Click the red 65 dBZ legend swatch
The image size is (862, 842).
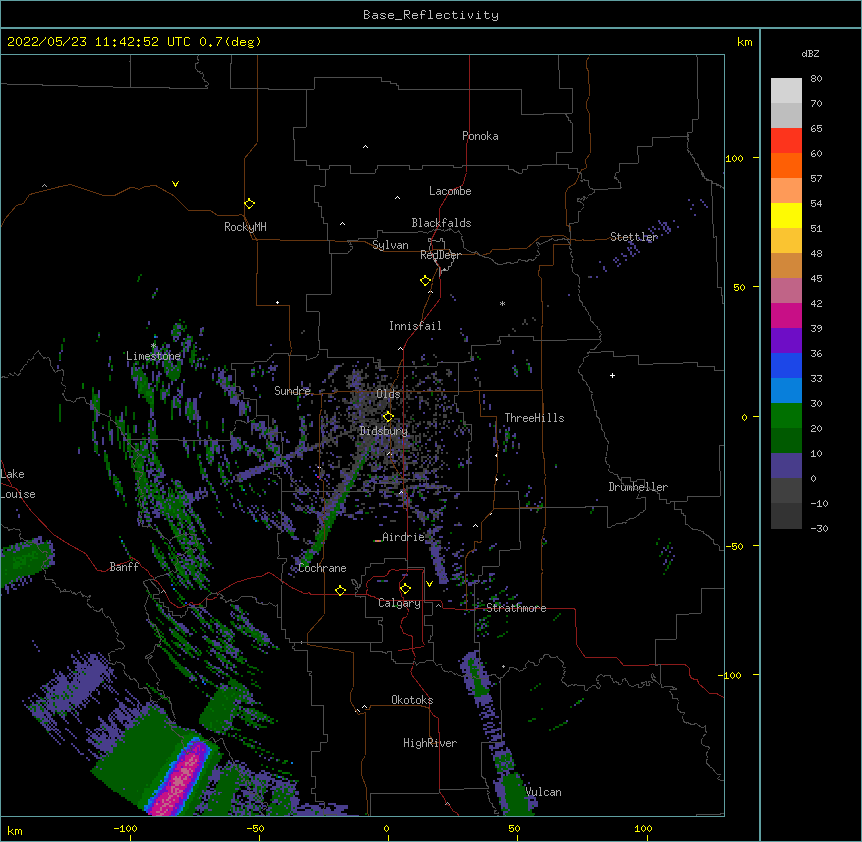(786, 141)
